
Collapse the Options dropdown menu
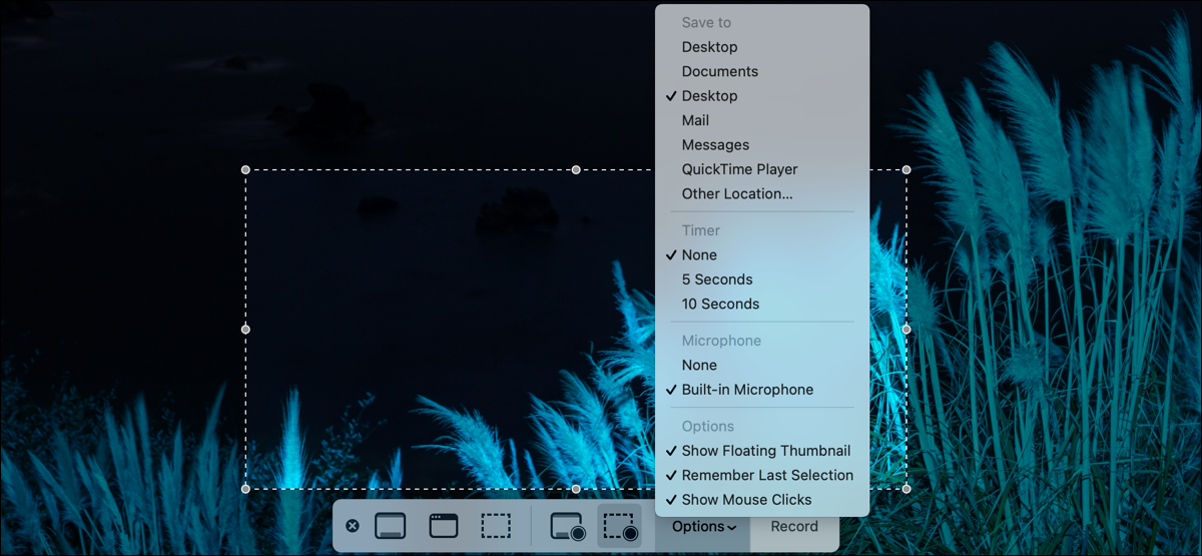[x=704, y=527]
